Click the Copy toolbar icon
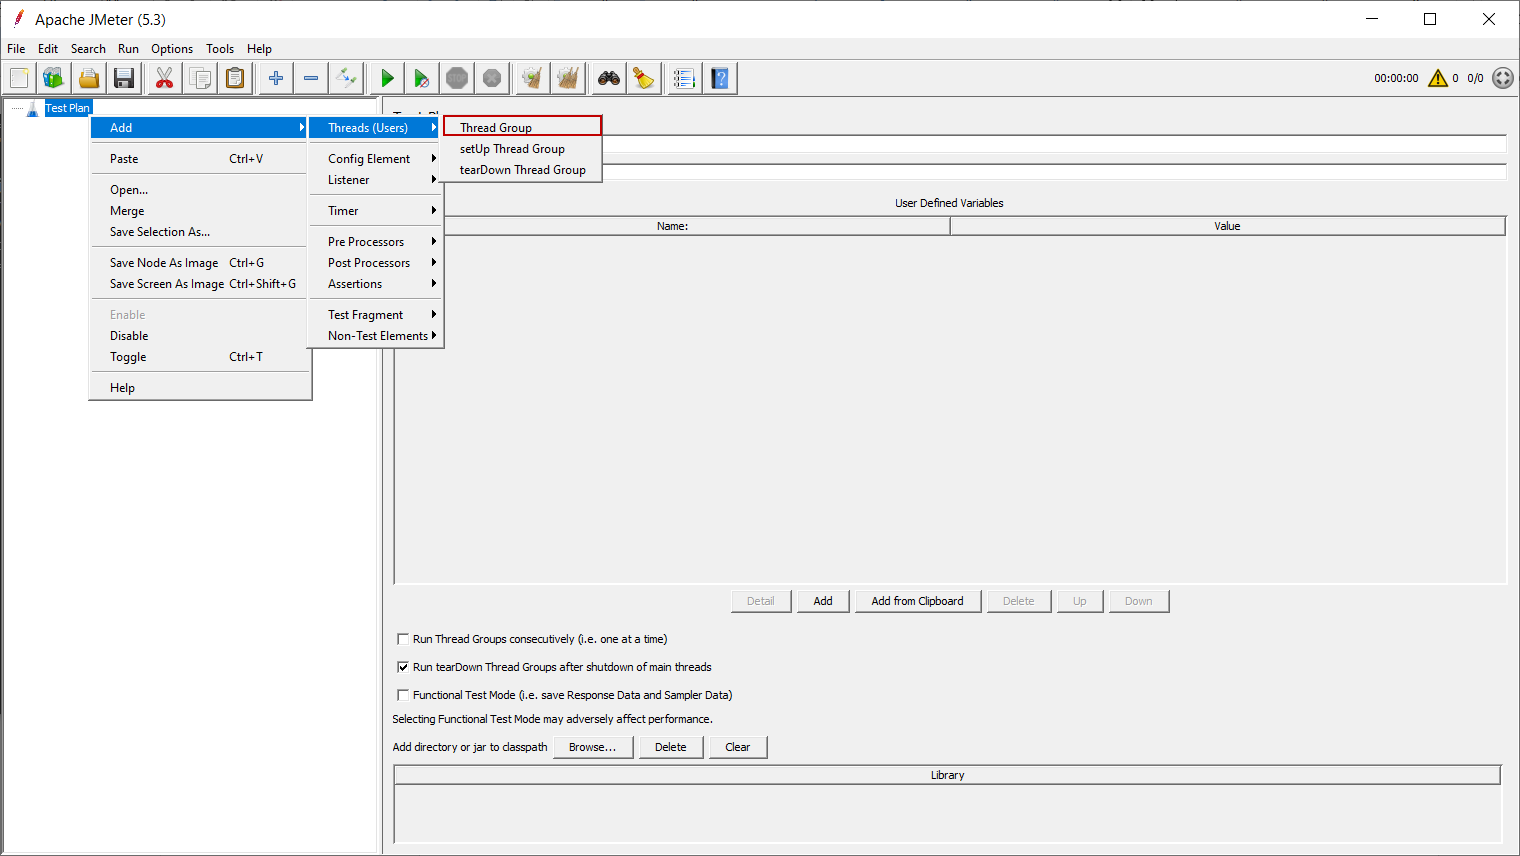 [x=200, y=78]
